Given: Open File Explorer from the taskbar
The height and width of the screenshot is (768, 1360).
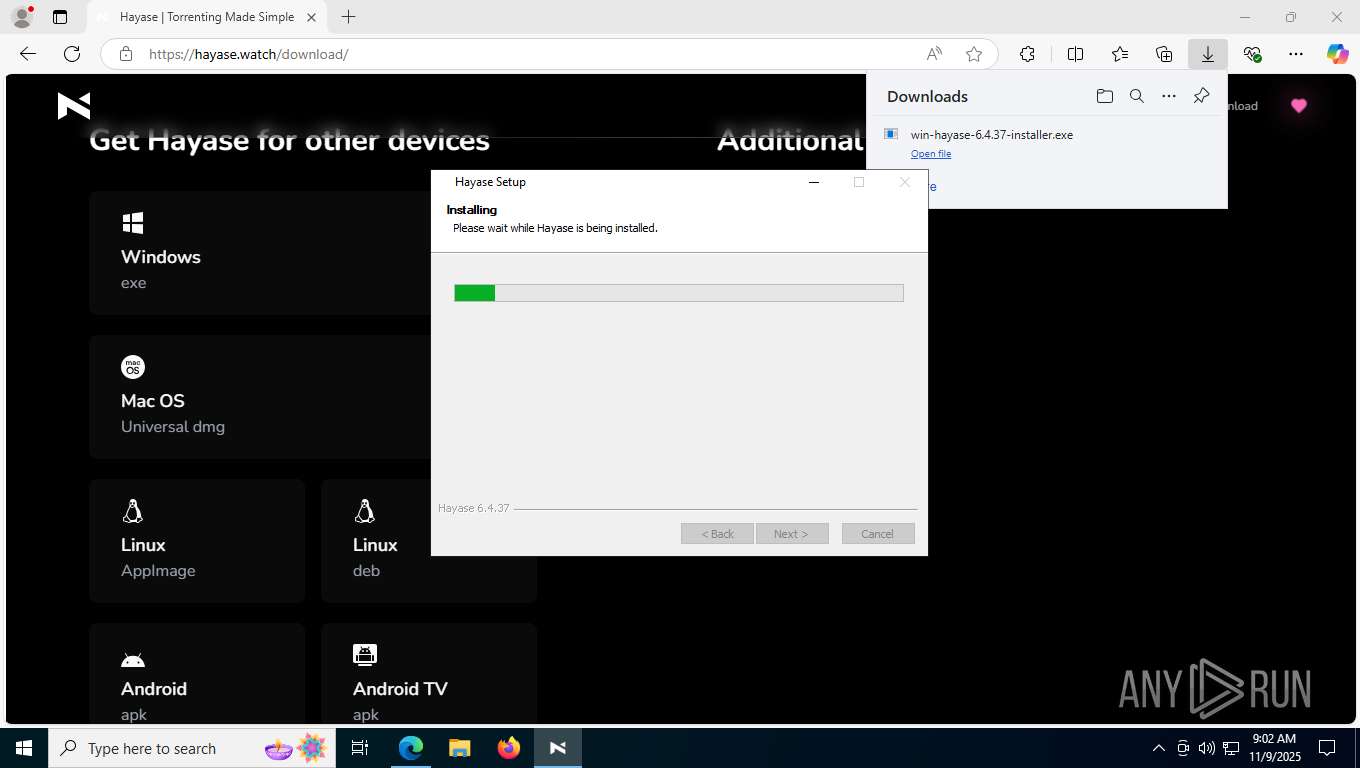Looking at the screenshot, I should [459, 748].
